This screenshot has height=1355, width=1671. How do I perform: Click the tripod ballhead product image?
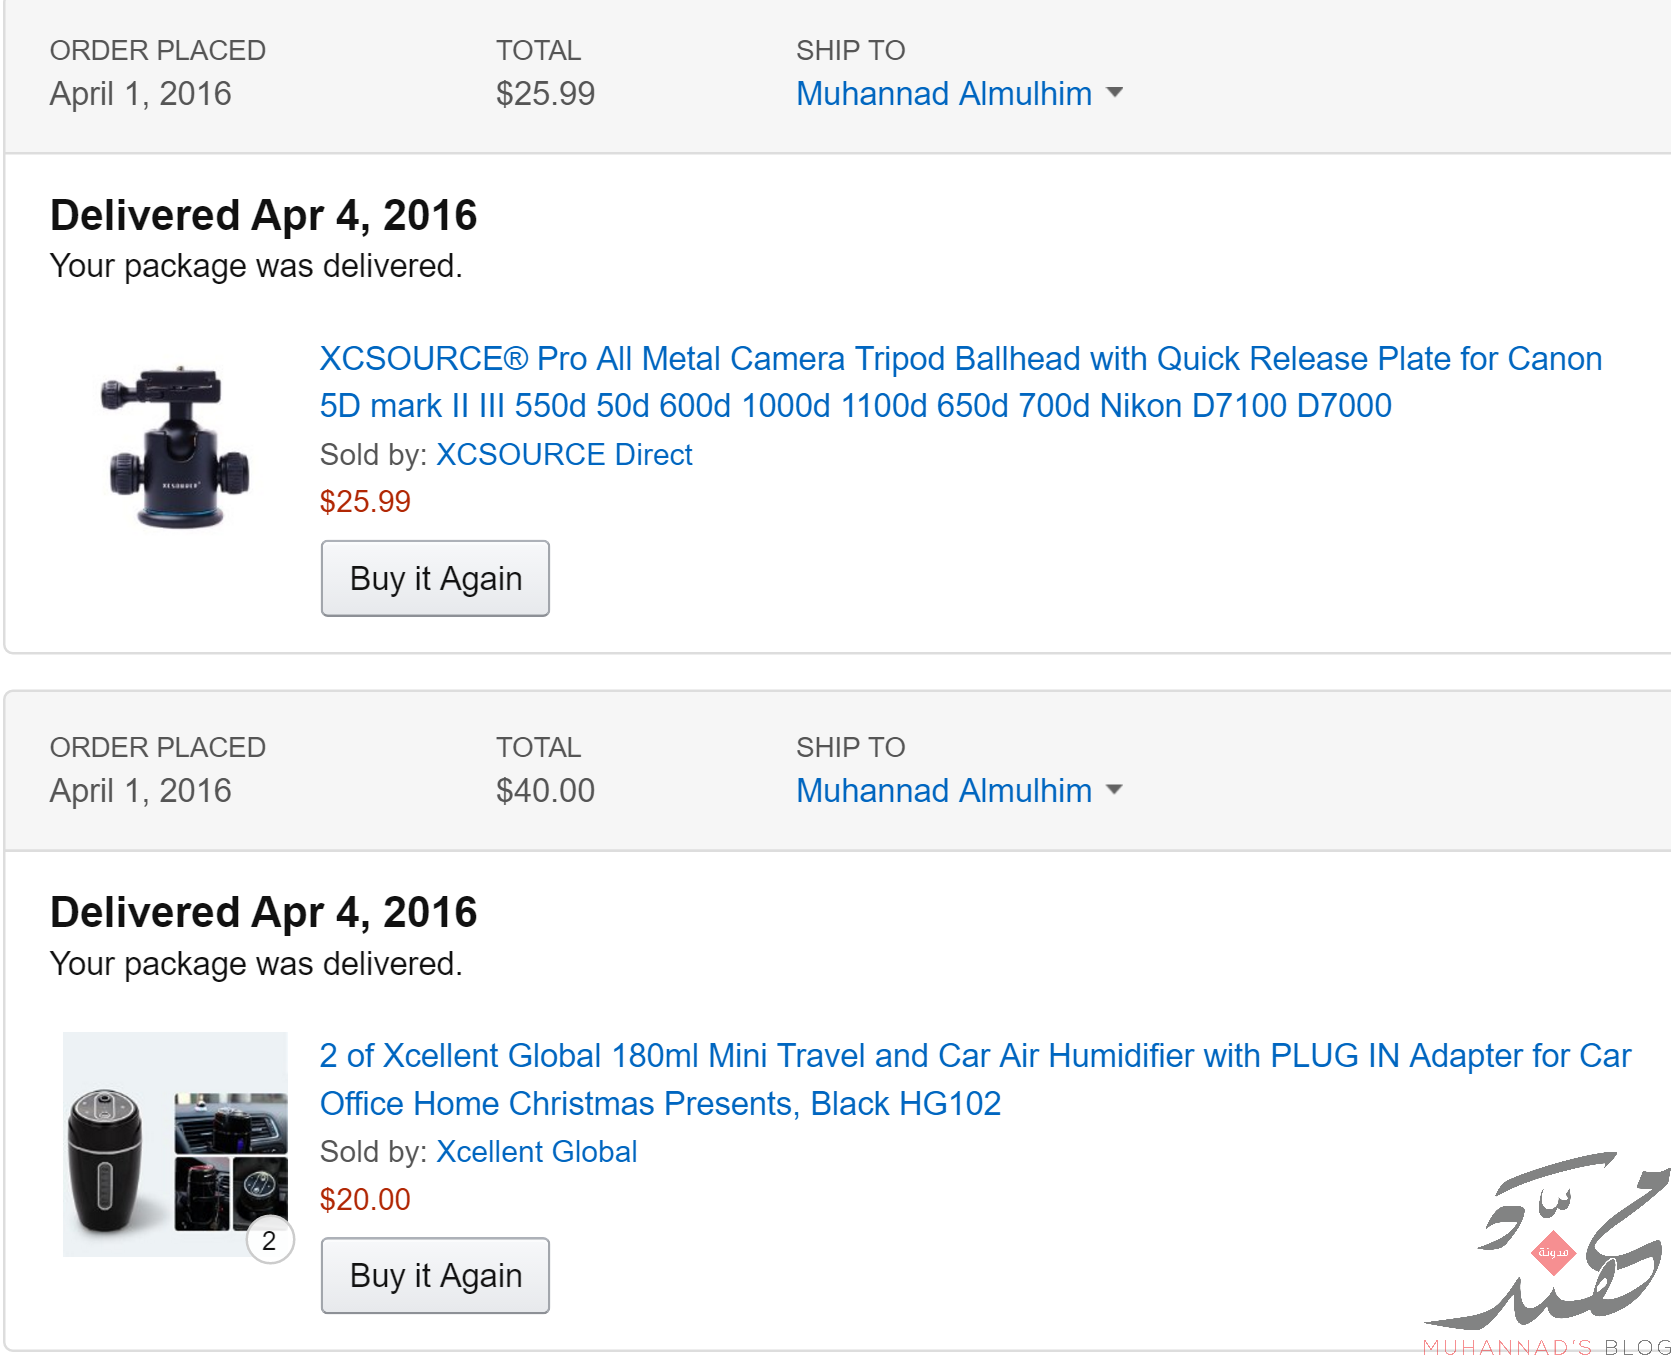point(175,447)
